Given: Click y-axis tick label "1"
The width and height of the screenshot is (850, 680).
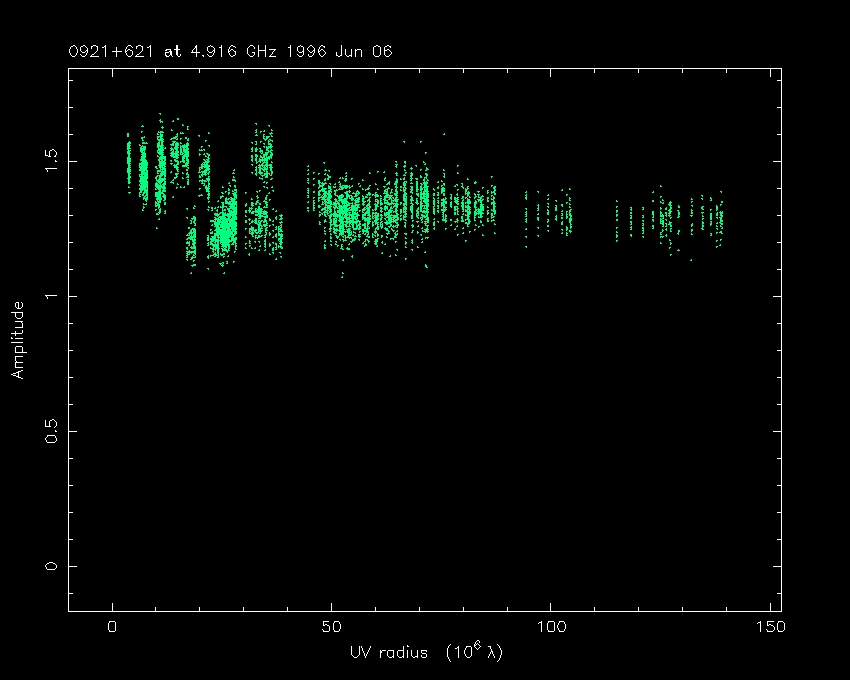Looking at the screenshot, I should click(53, 296).
